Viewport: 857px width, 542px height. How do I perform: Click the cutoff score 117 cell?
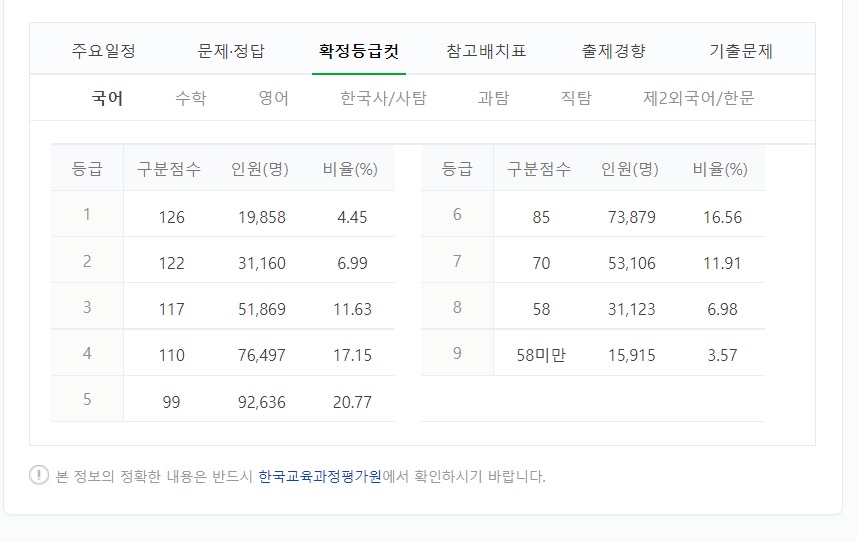[x=172, y=309]
